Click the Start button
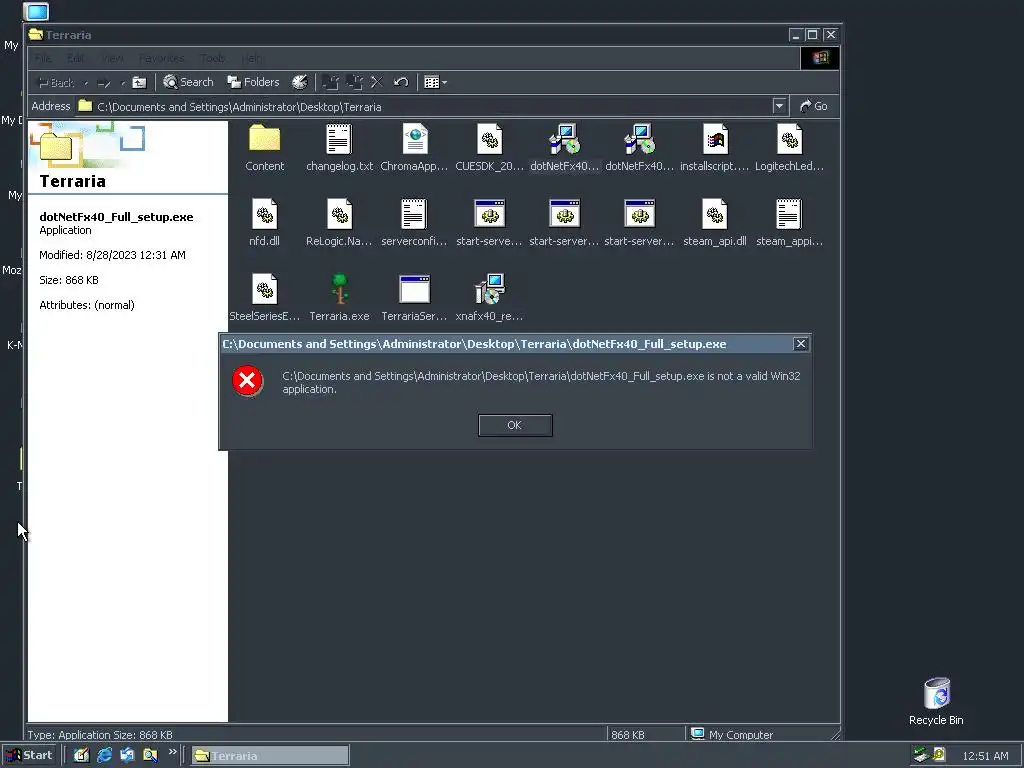 click(30, 756)
